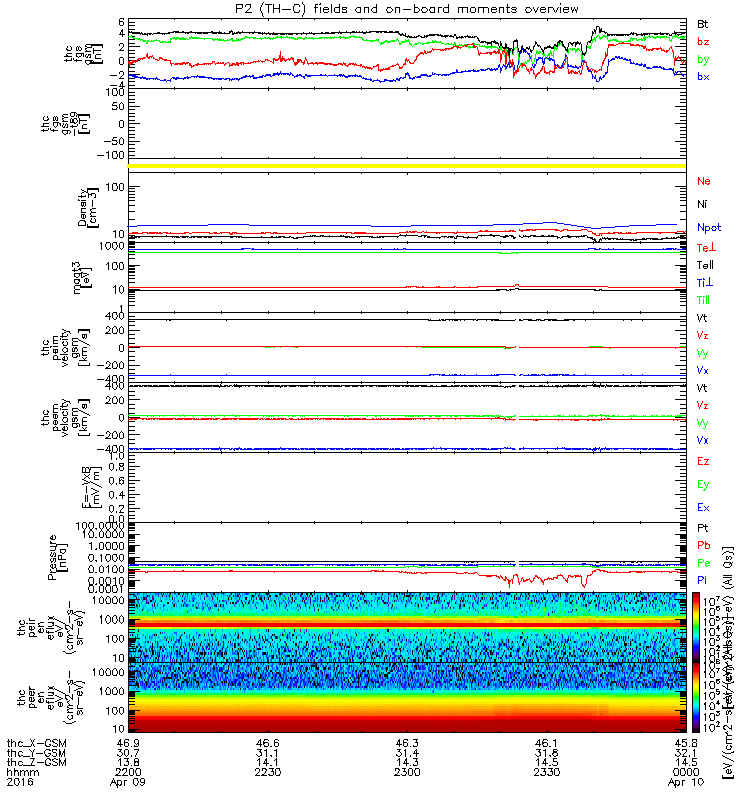Click the blue Npot legend label
Image resolution: width=750 pixels, height=800 pixels.
point(709,228)
